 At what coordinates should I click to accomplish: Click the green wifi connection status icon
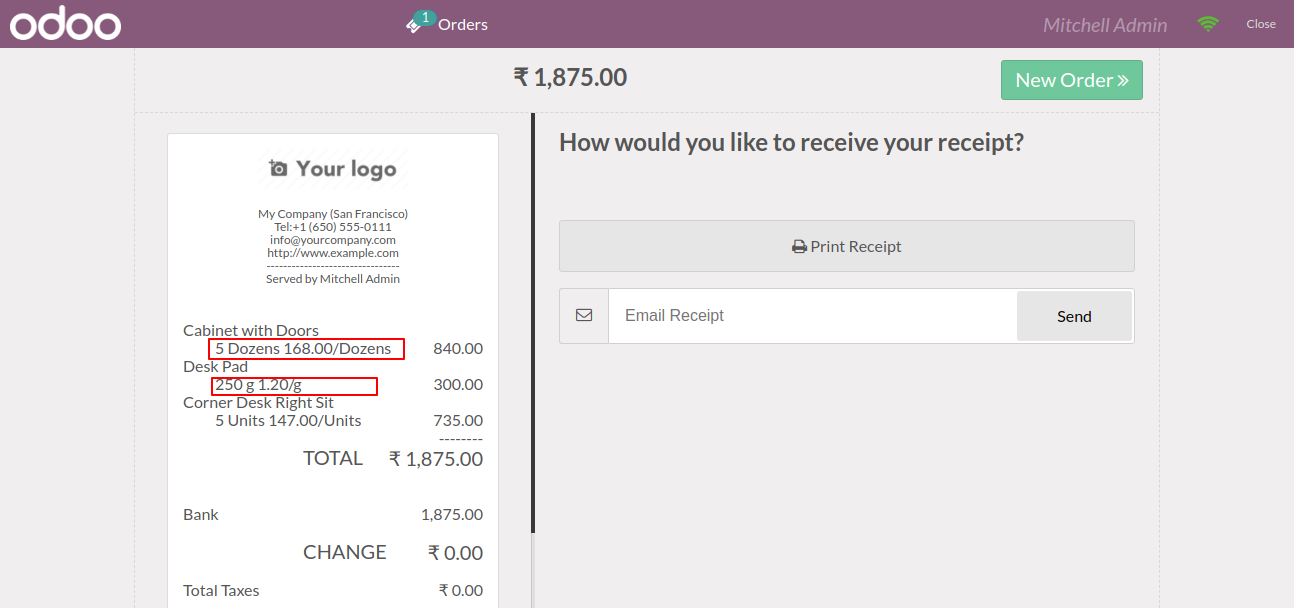point(1209,24)
